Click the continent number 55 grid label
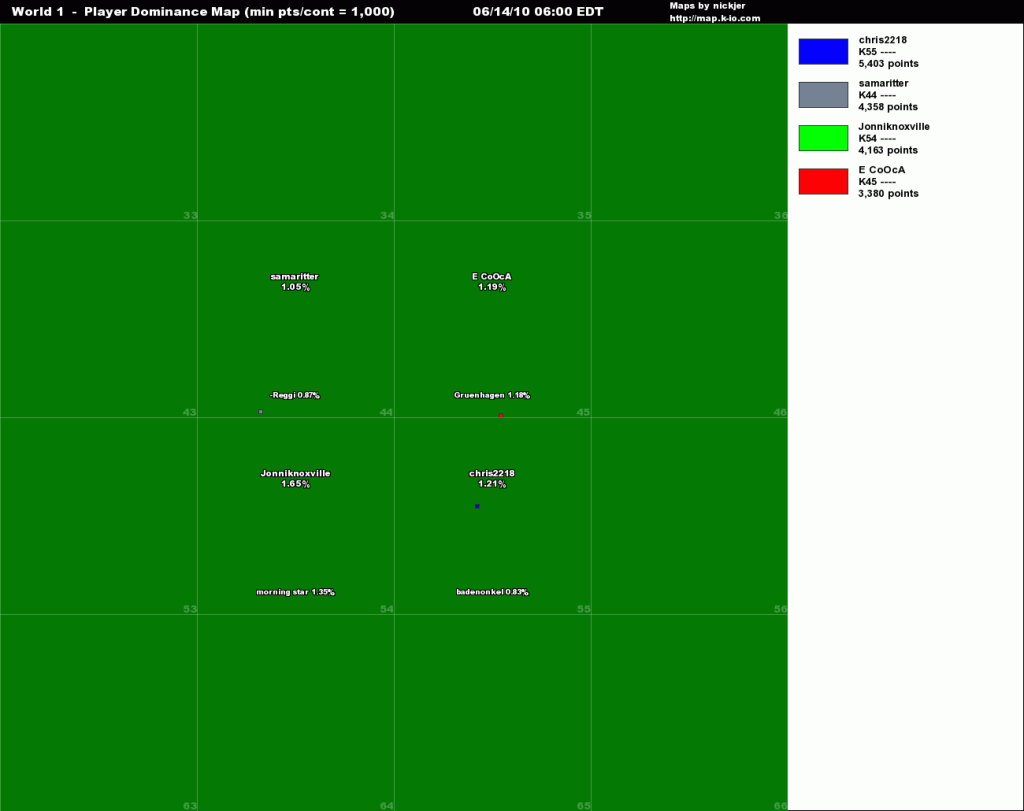 click(x=584, y=609)
